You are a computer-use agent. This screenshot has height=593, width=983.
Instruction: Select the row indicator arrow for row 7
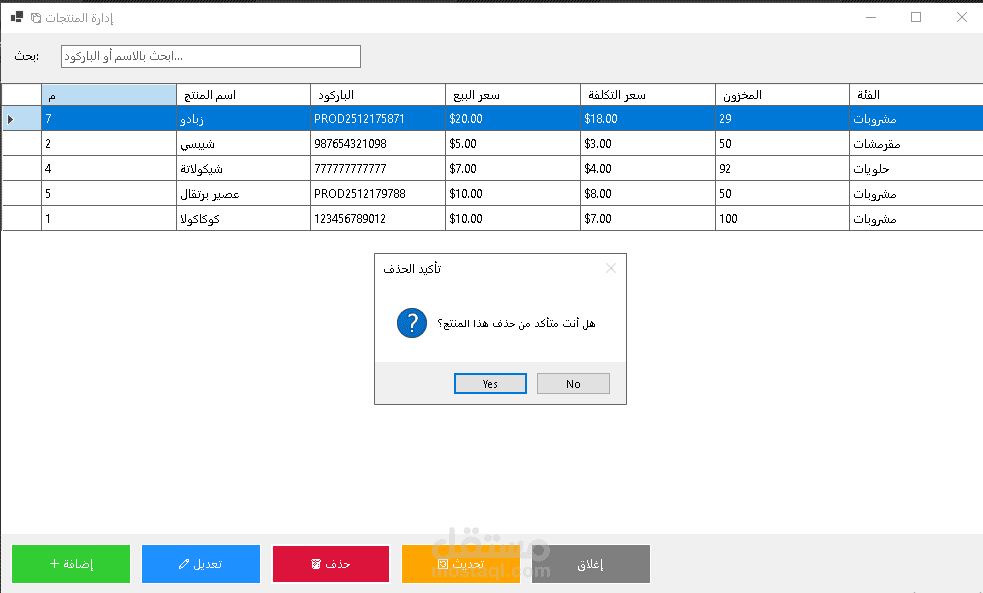click(x=11, y=119)
